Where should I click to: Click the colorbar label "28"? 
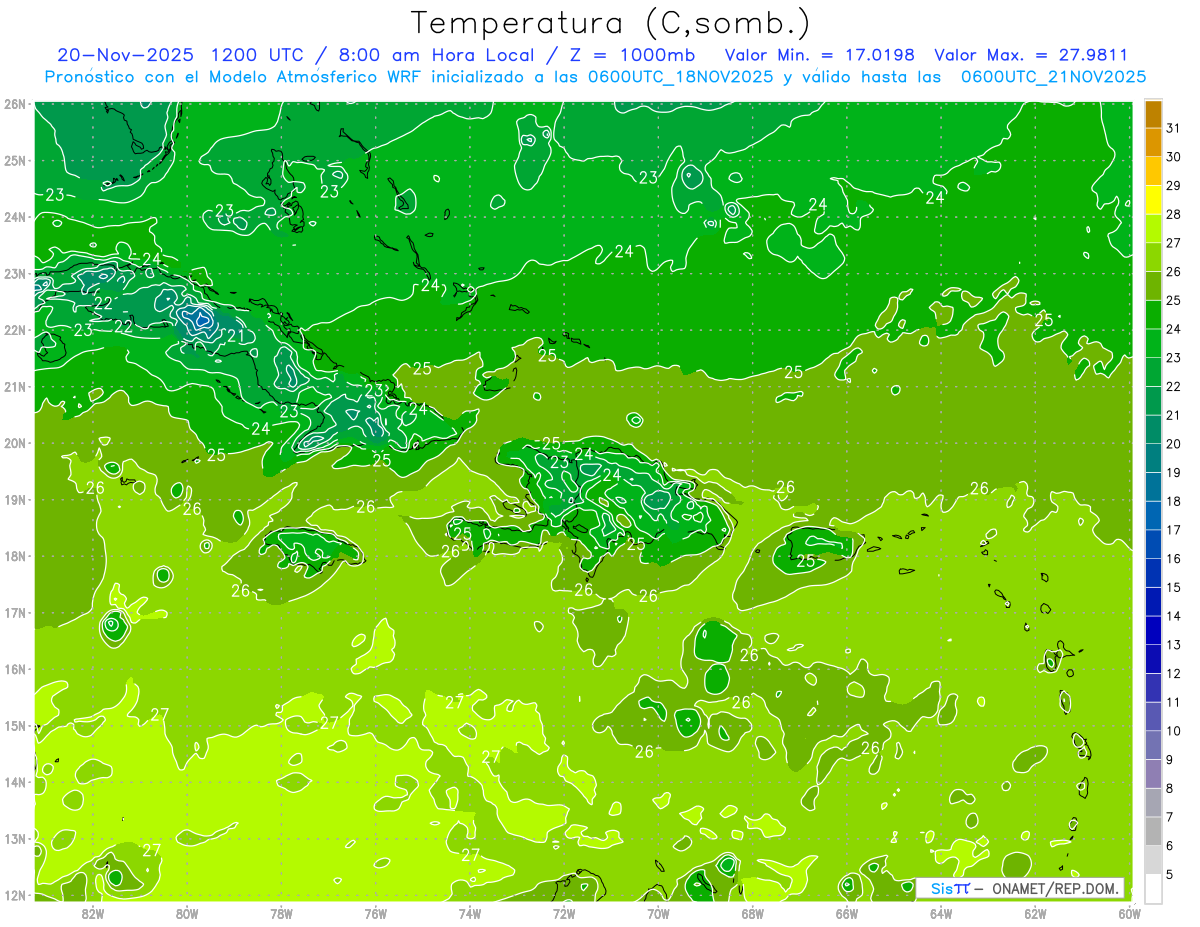point(1174,214)
